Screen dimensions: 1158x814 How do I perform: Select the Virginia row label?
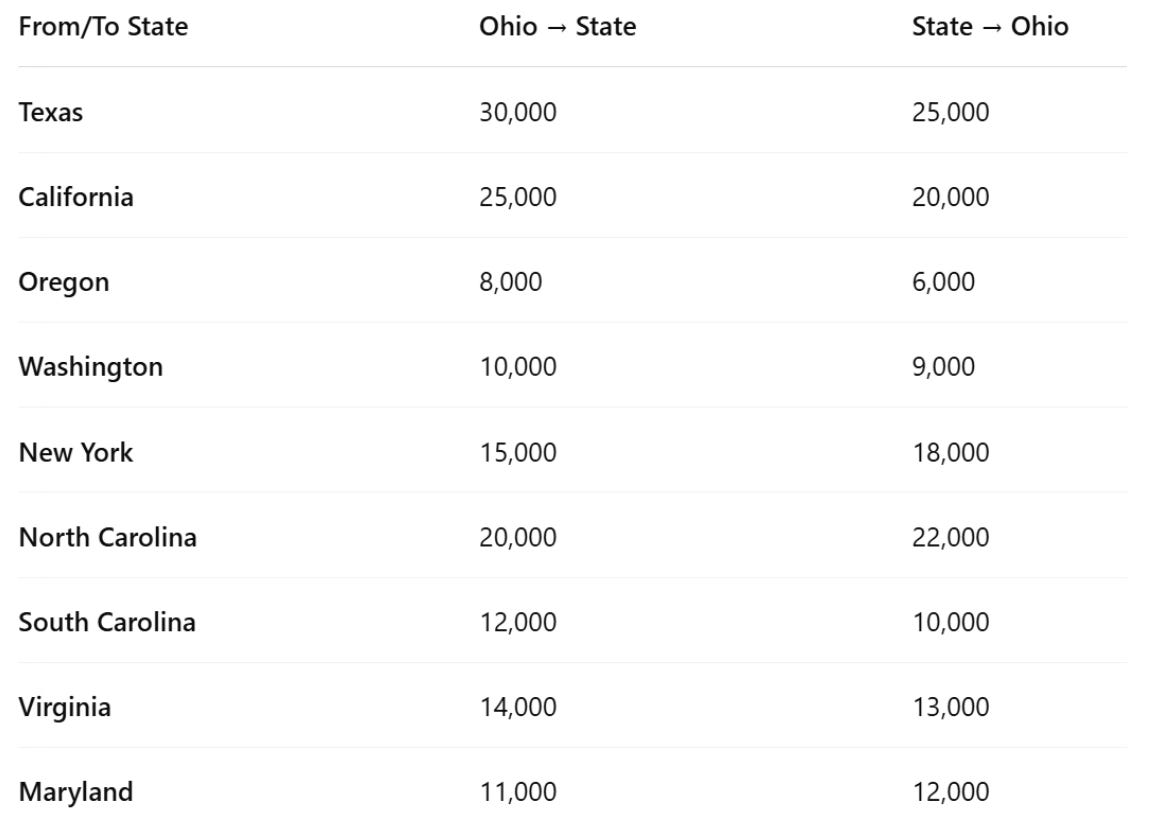point(64,708)
